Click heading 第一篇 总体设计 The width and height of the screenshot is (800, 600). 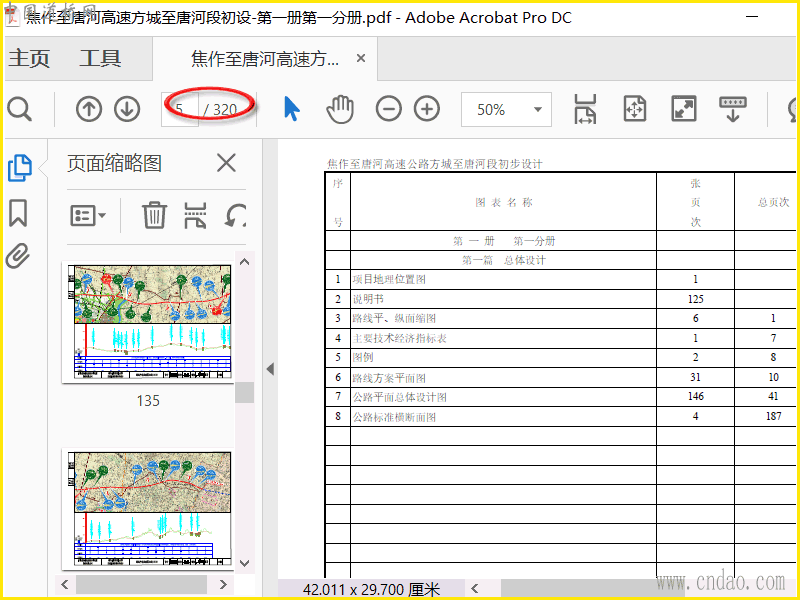[504, 260]
